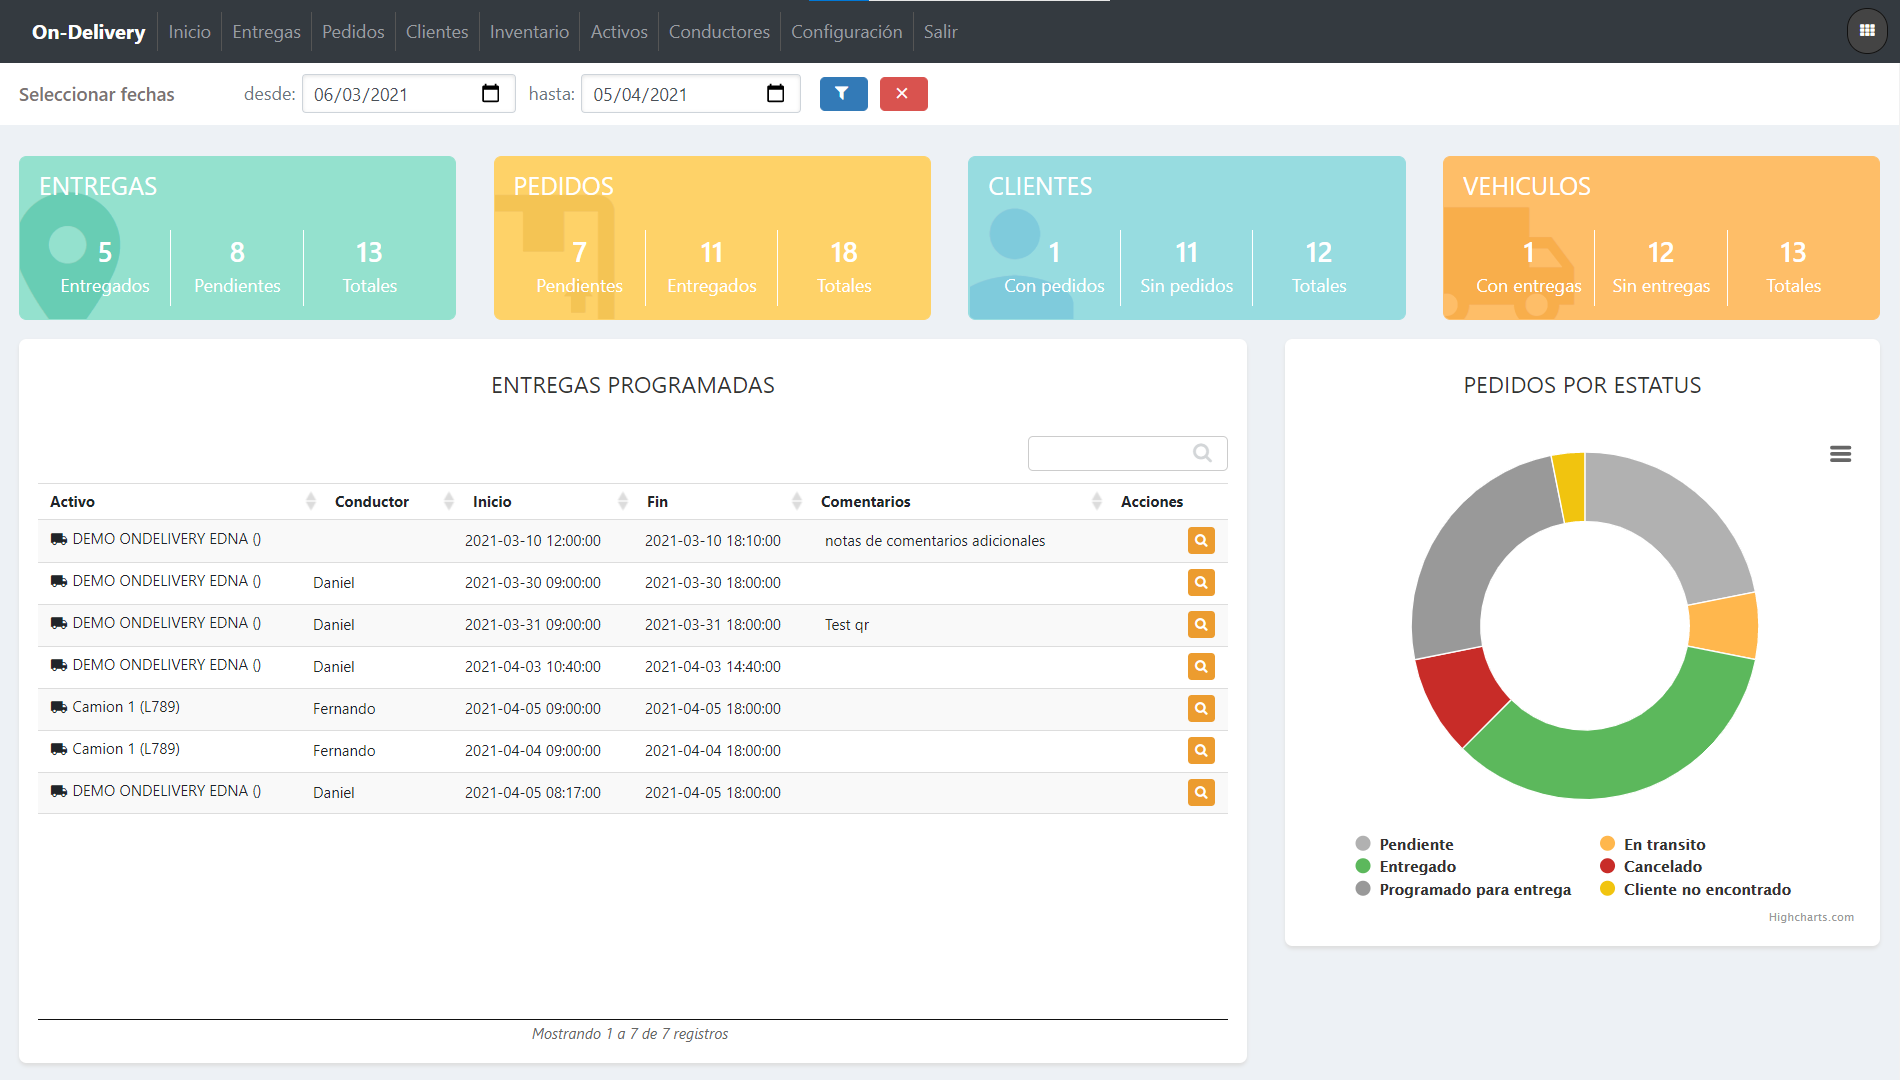
Task: Open the Inventario menu item
Action: coord(529,32)
